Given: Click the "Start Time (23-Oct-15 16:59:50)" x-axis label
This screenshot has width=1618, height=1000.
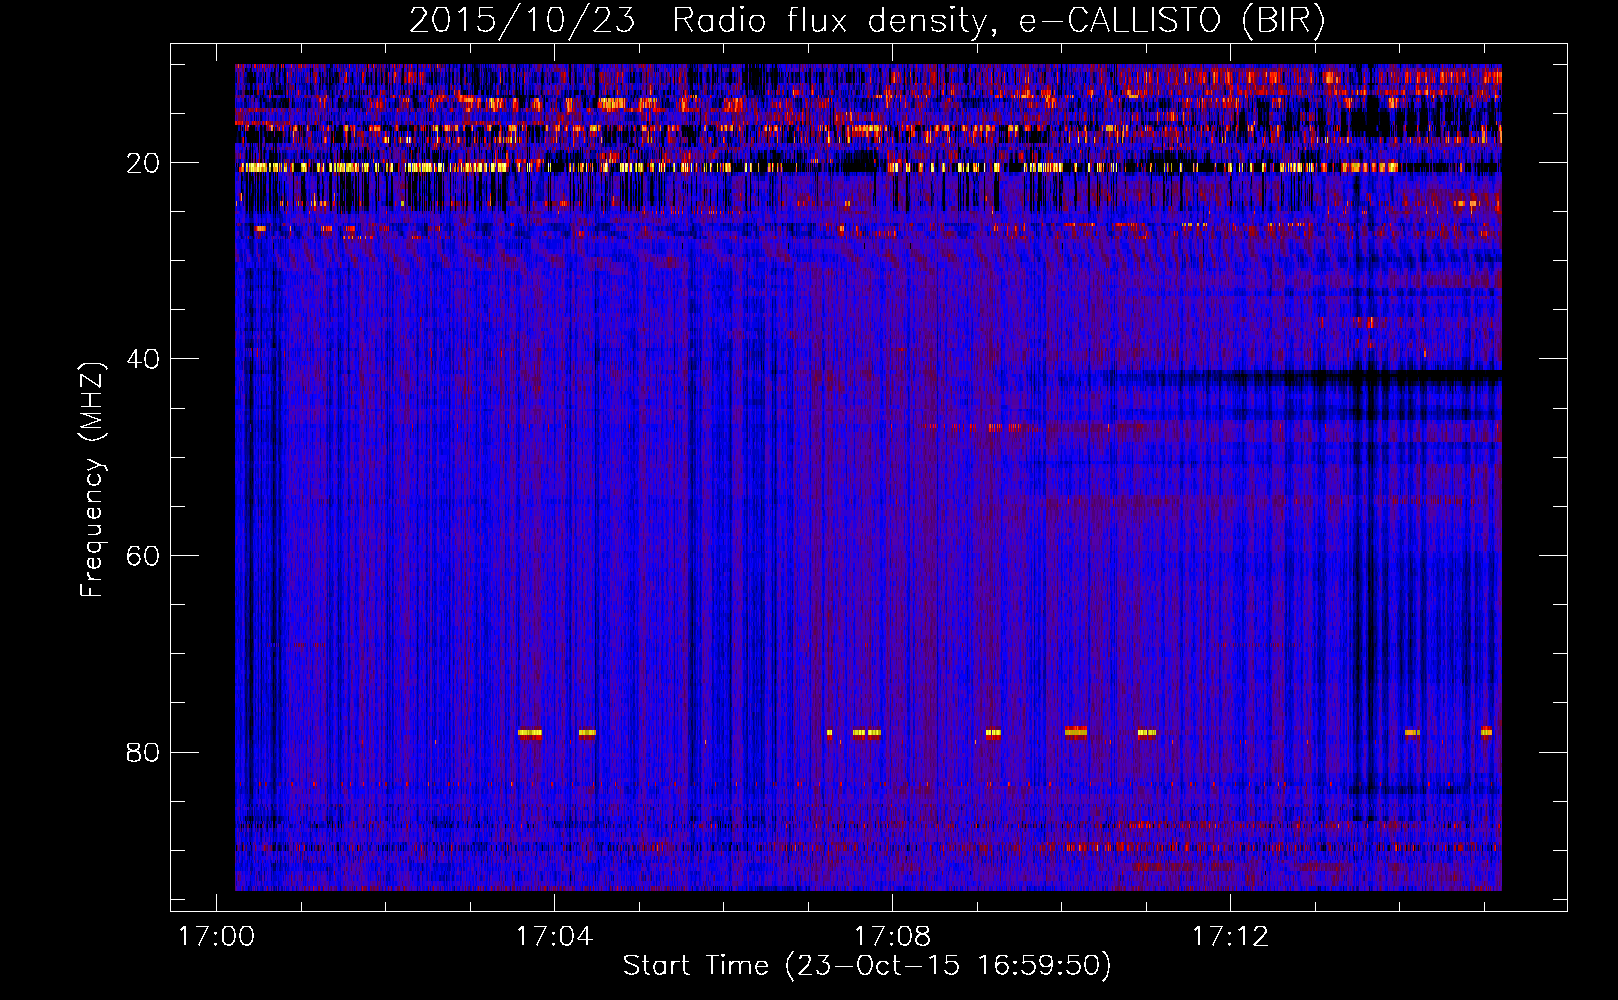Looking at the screenshot, I should pyautogui.click(x=867, y=966).
